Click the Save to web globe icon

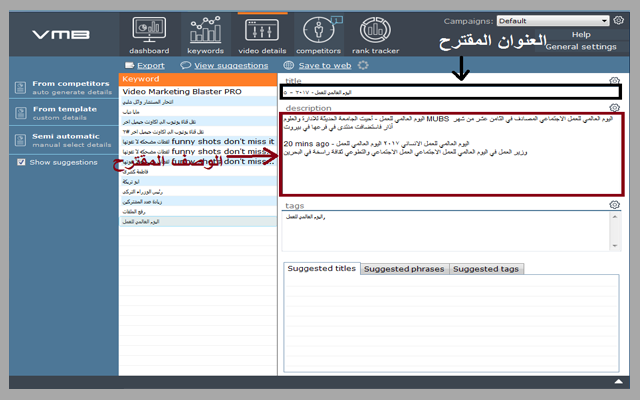point(289,65)
